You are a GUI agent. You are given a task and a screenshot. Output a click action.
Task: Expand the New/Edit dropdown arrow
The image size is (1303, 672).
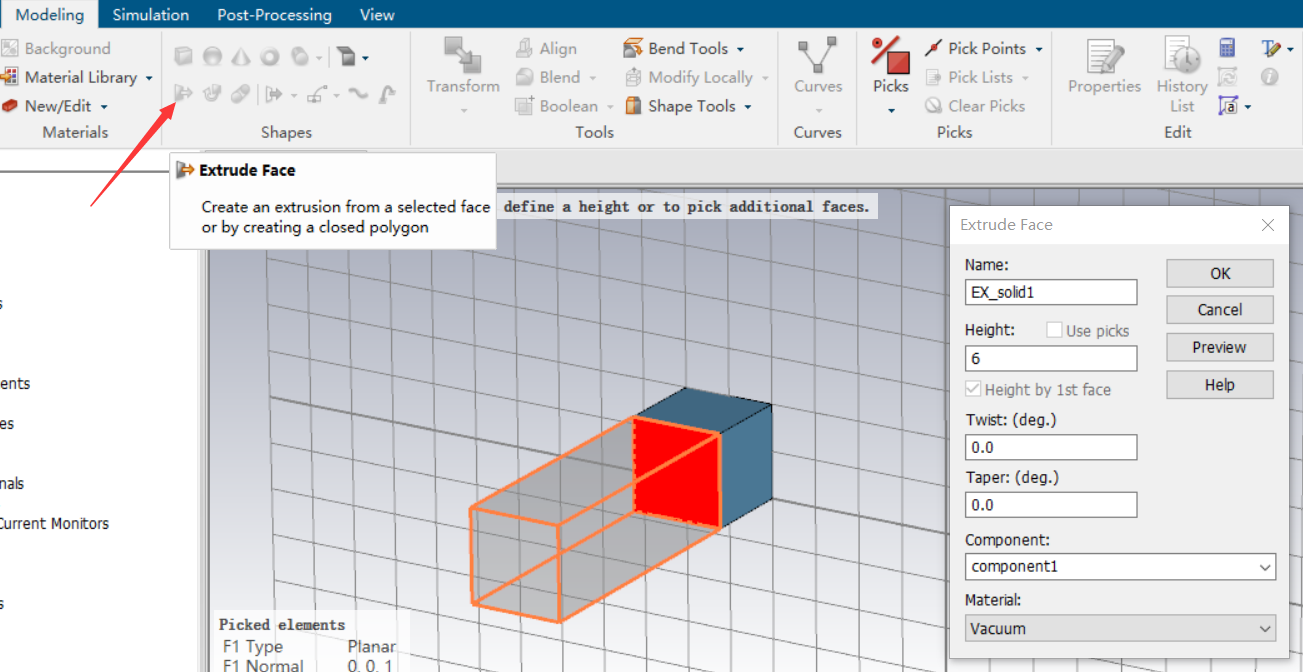tap(103, 107)
